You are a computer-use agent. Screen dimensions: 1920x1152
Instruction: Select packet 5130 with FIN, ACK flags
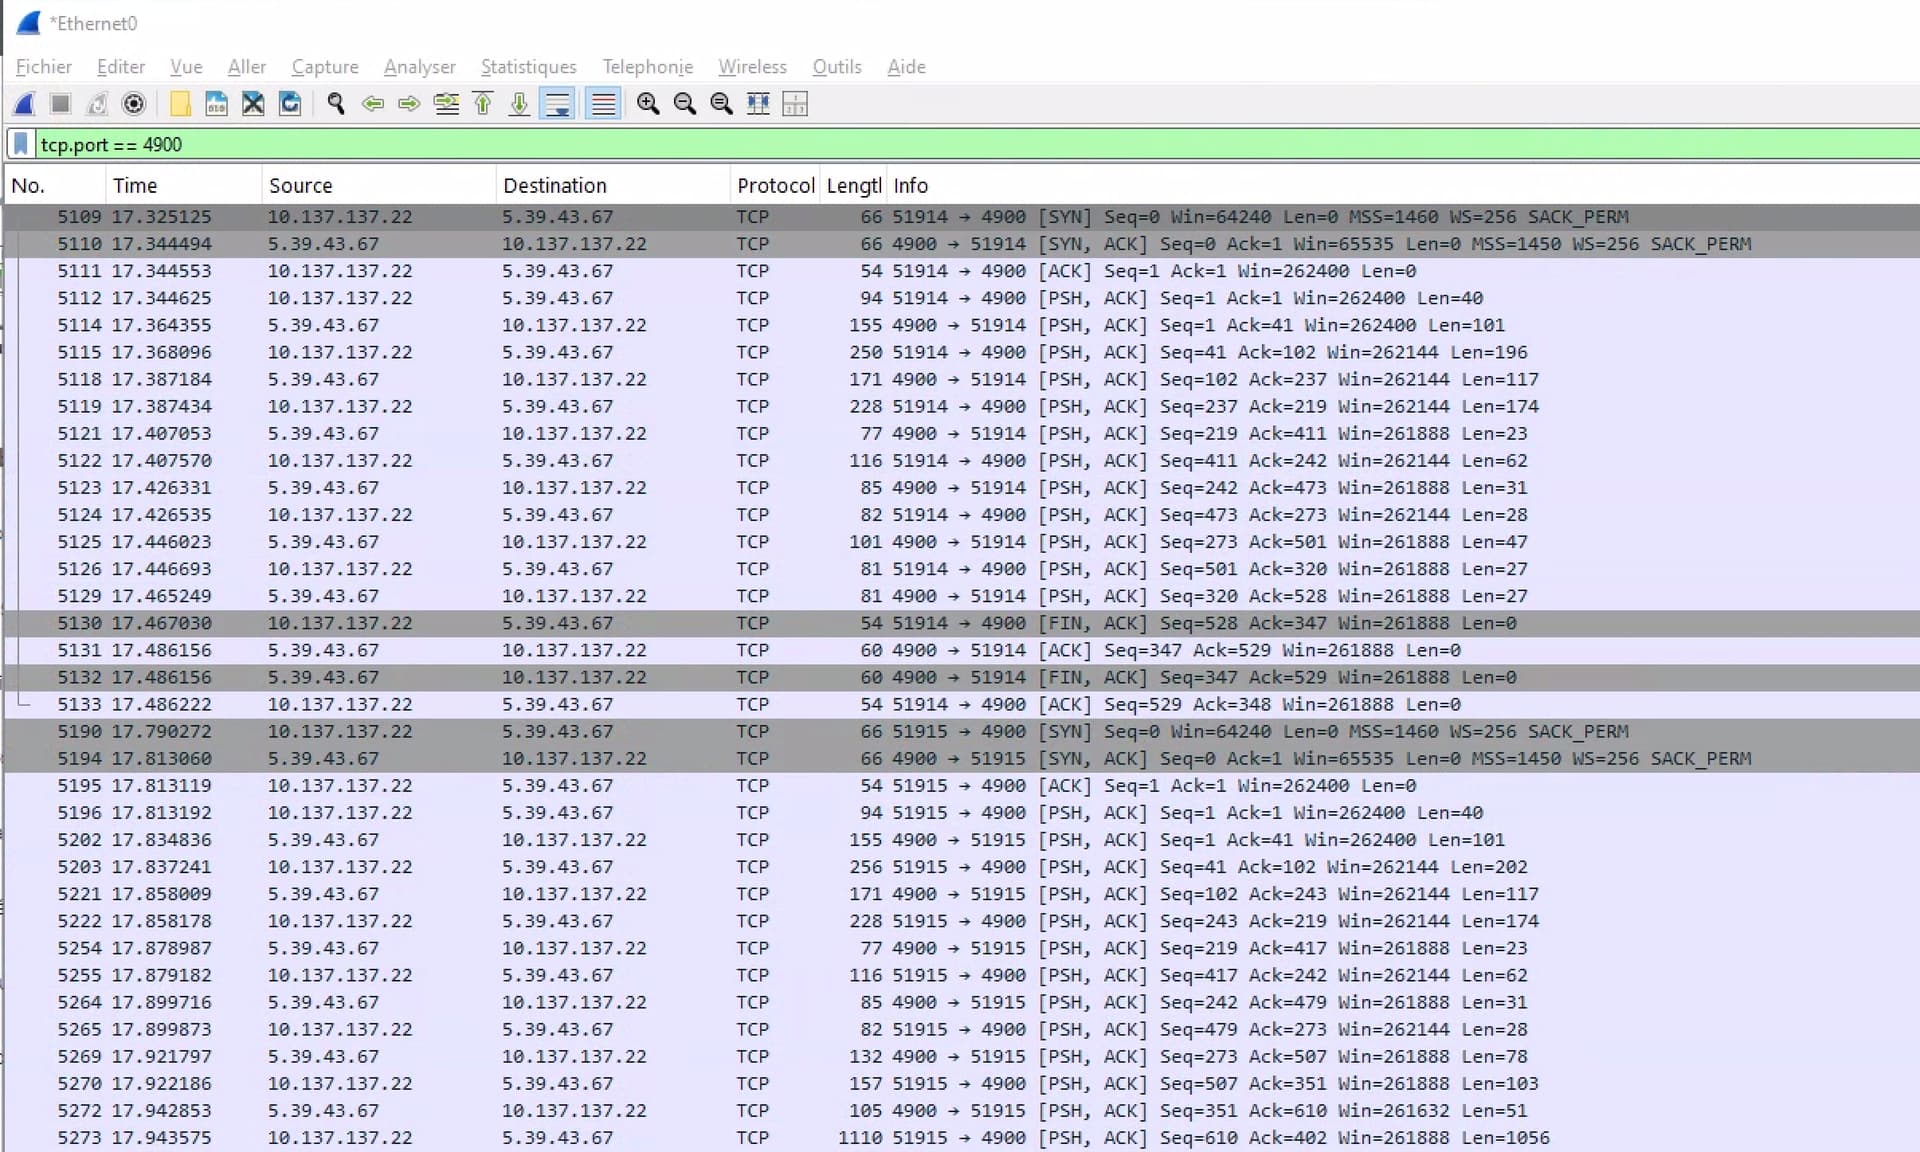tap(960, 623)
